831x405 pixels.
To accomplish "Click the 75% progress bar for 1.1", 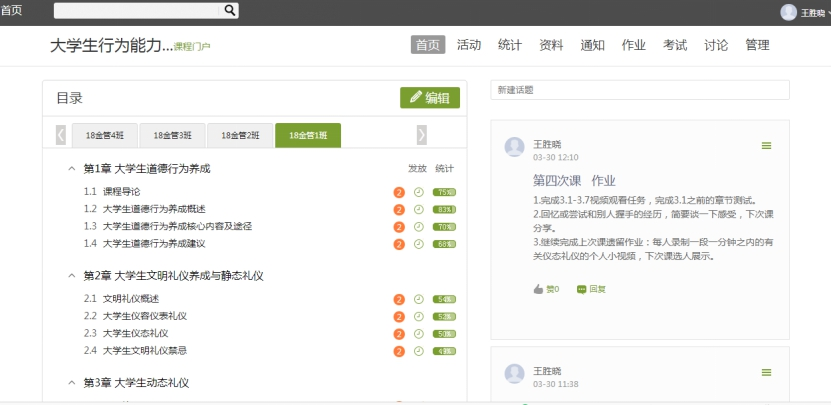I will [x=445, y=191].
